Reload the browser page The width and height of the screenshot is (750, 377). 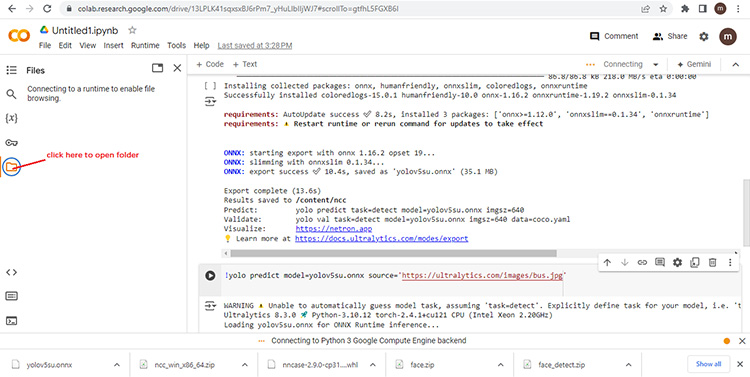(x=47, y=9)
